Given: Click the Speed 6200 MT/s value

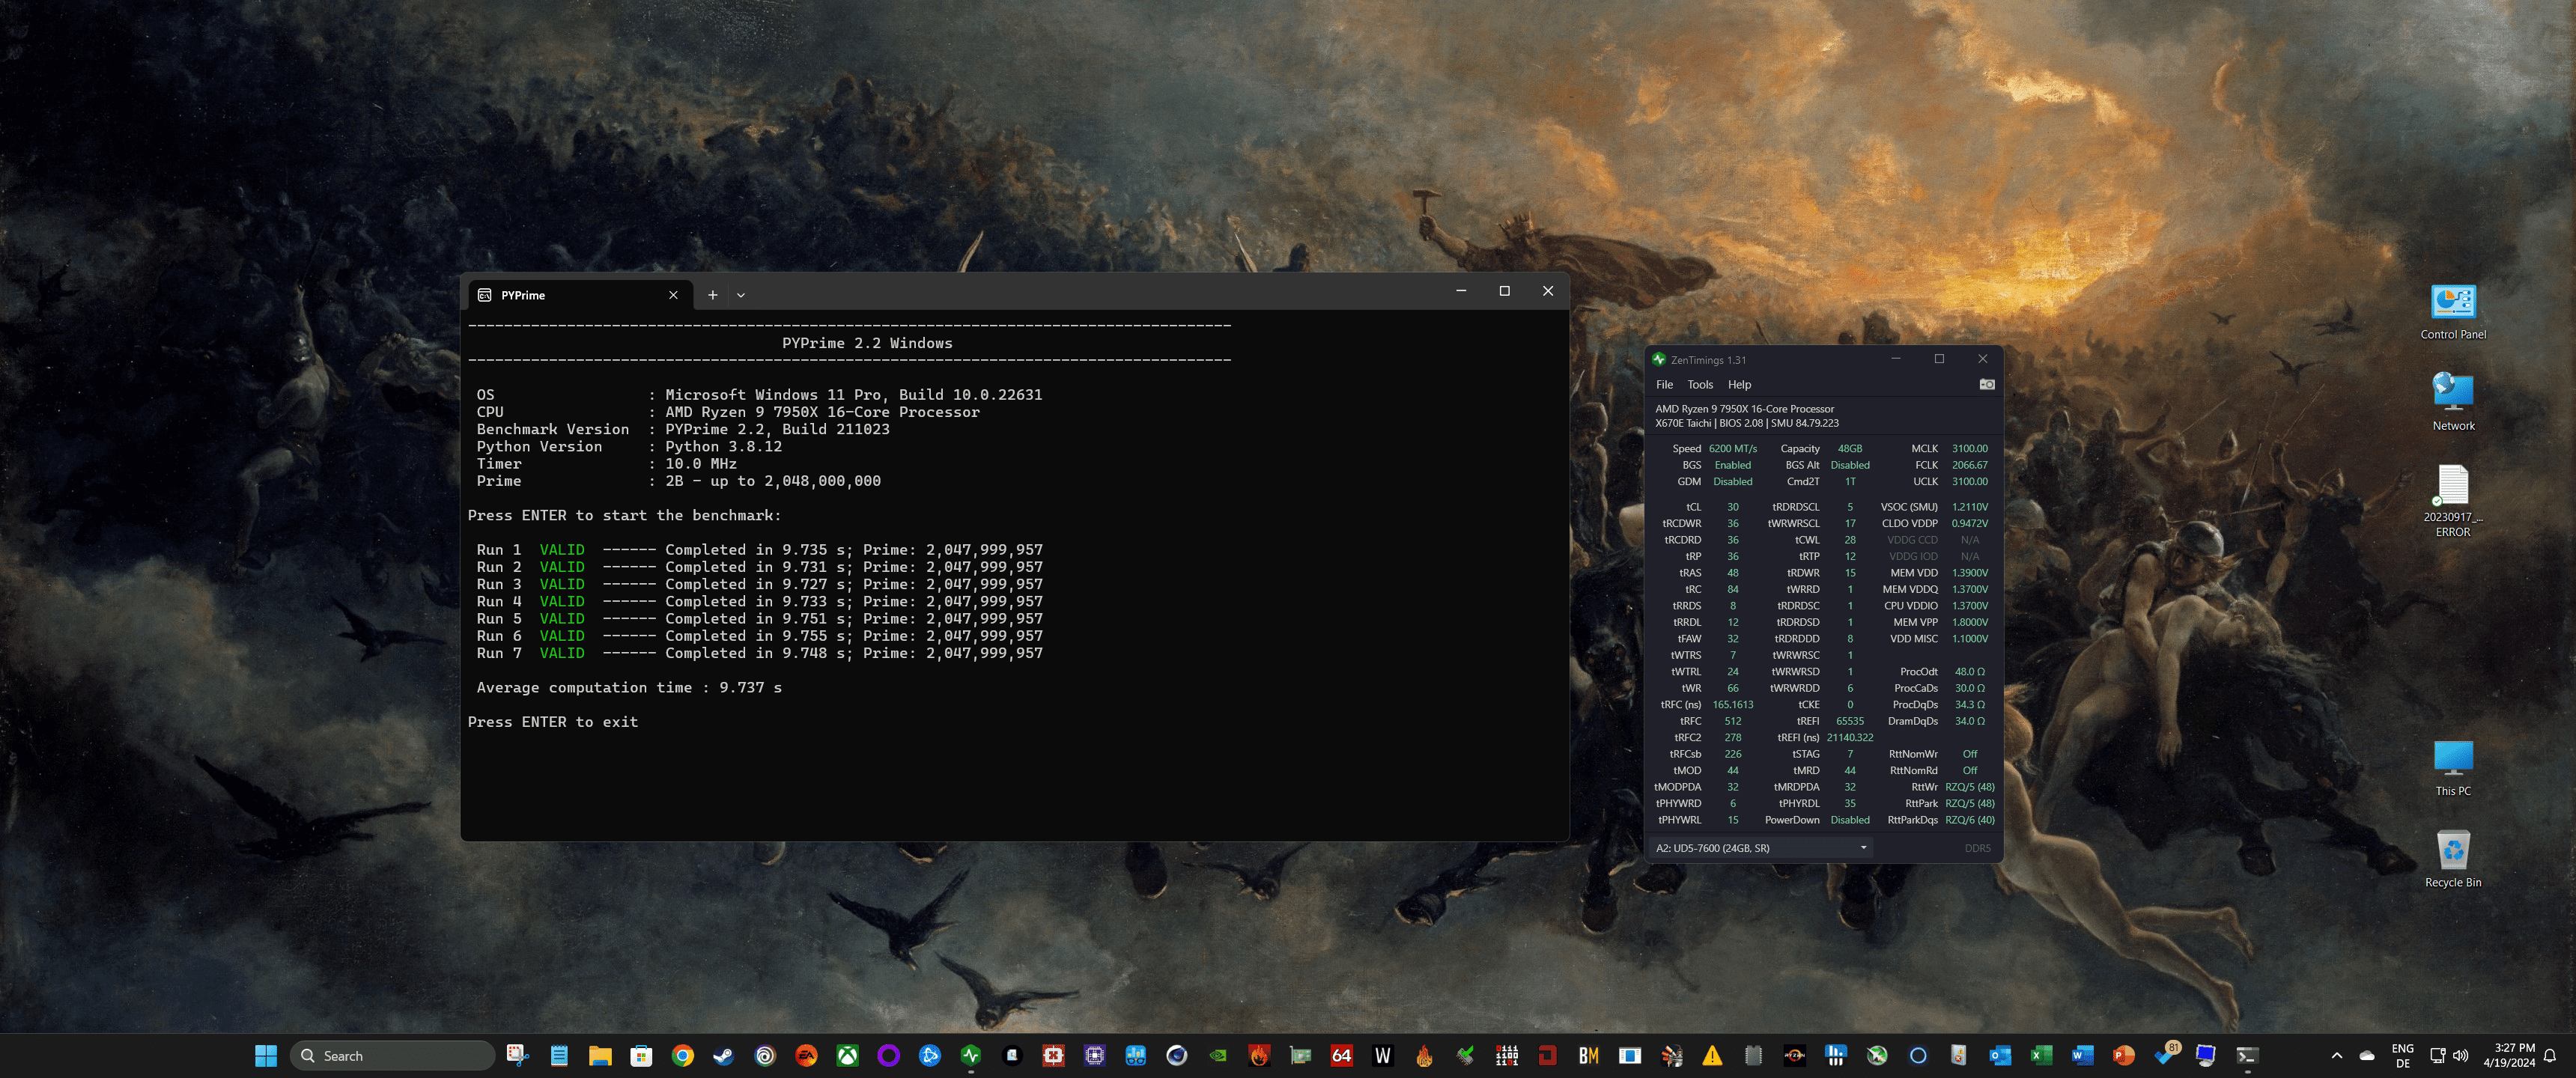Looking at the screenshot, I should (x=1732, y=448).
